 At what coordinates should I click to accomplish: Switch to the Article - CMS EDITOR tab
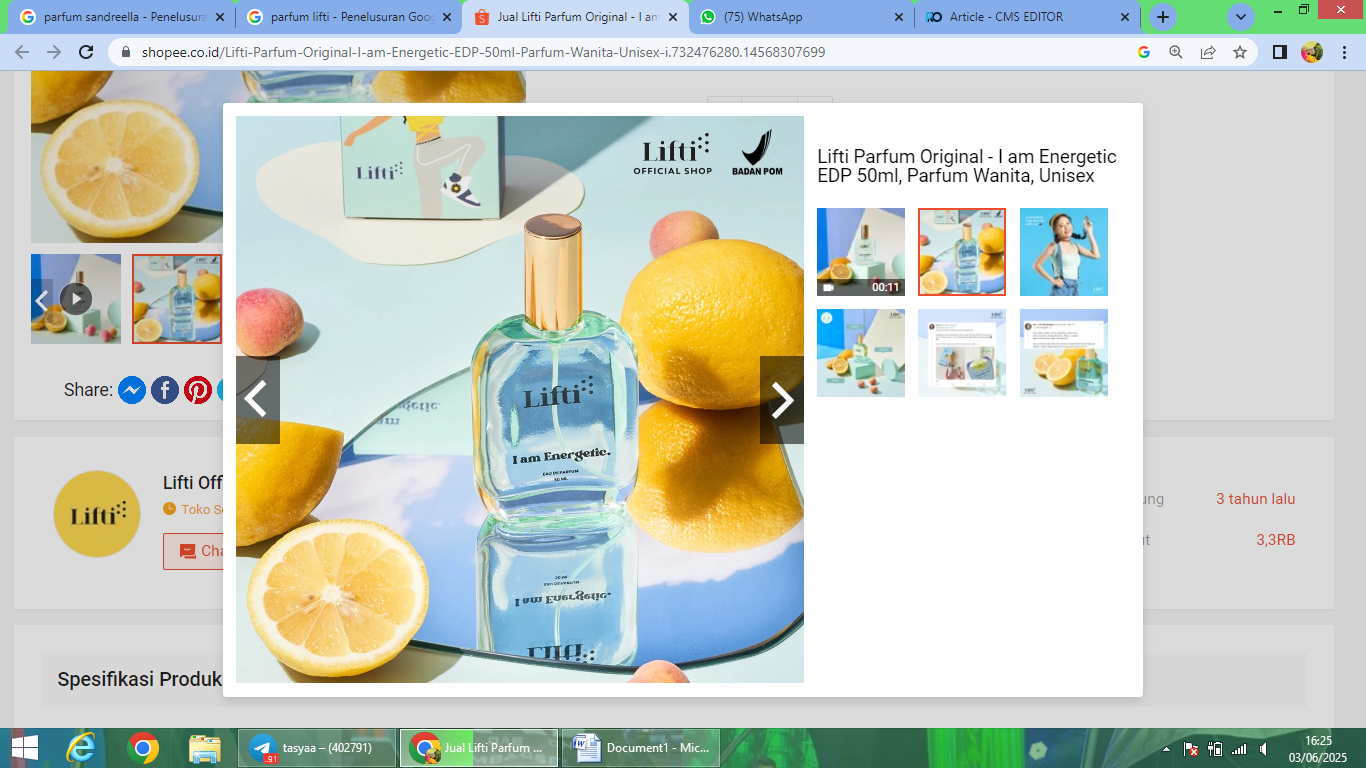pyautogui.click(x=1029, y=17)
